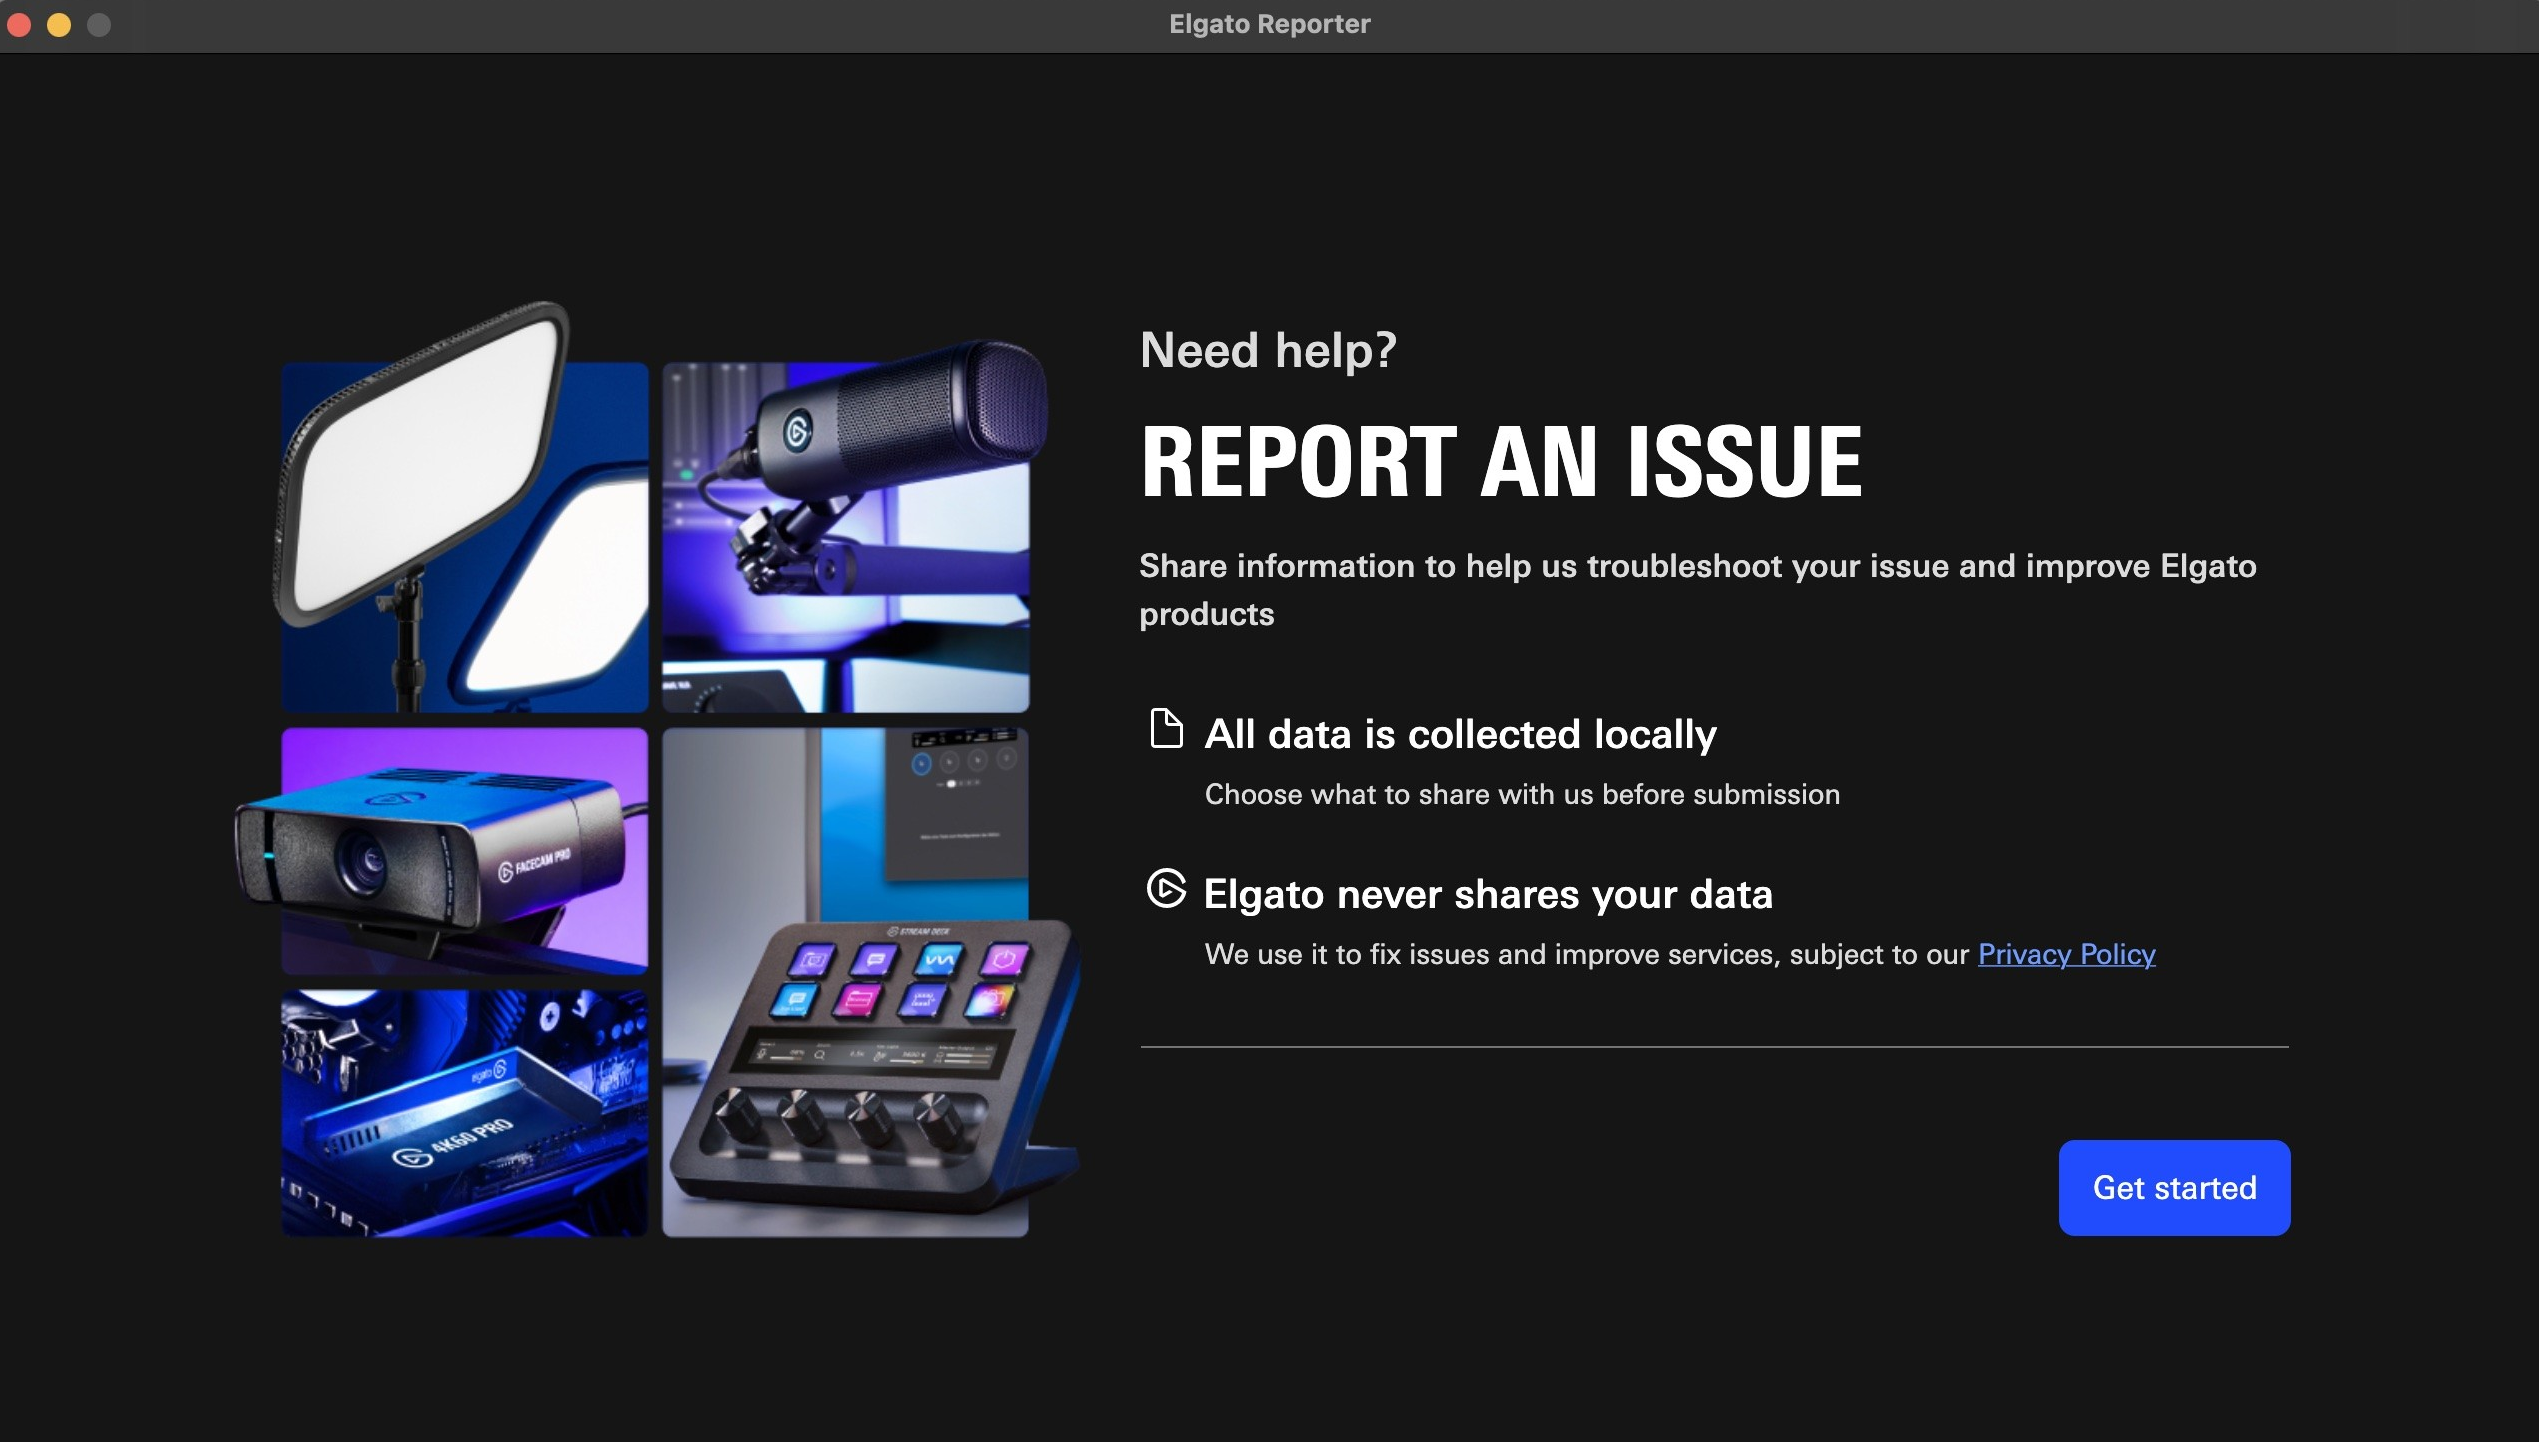Click the Get started button
Image resolution: width=2539 pixels, height=1442 pixels.
tap(2174, 1187)
